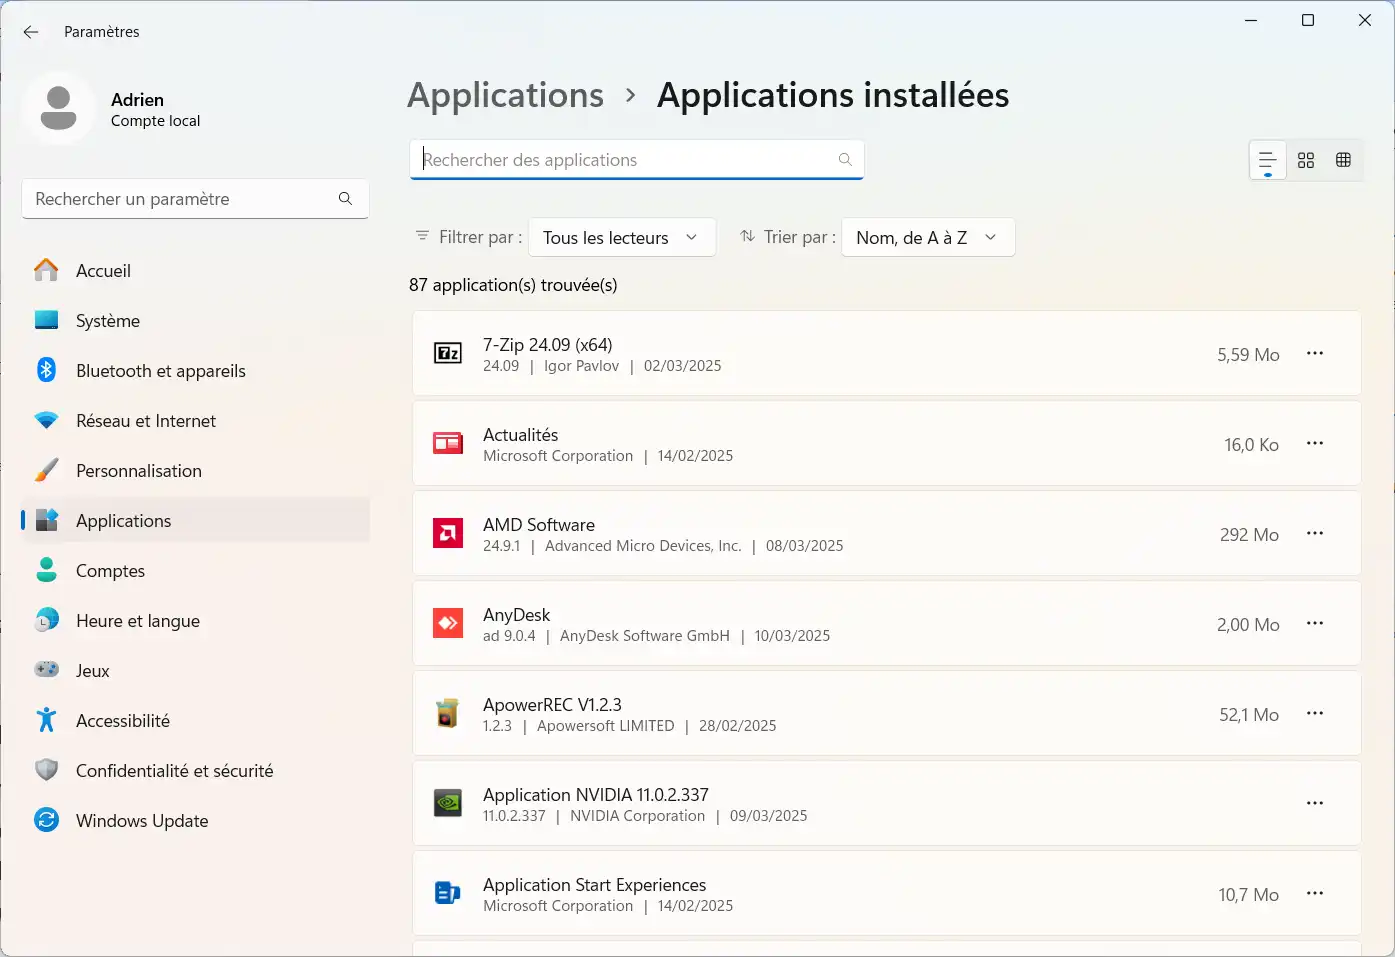Click the AMD Software app icon
Viewport: 1395px width, 957px height.
448,533
